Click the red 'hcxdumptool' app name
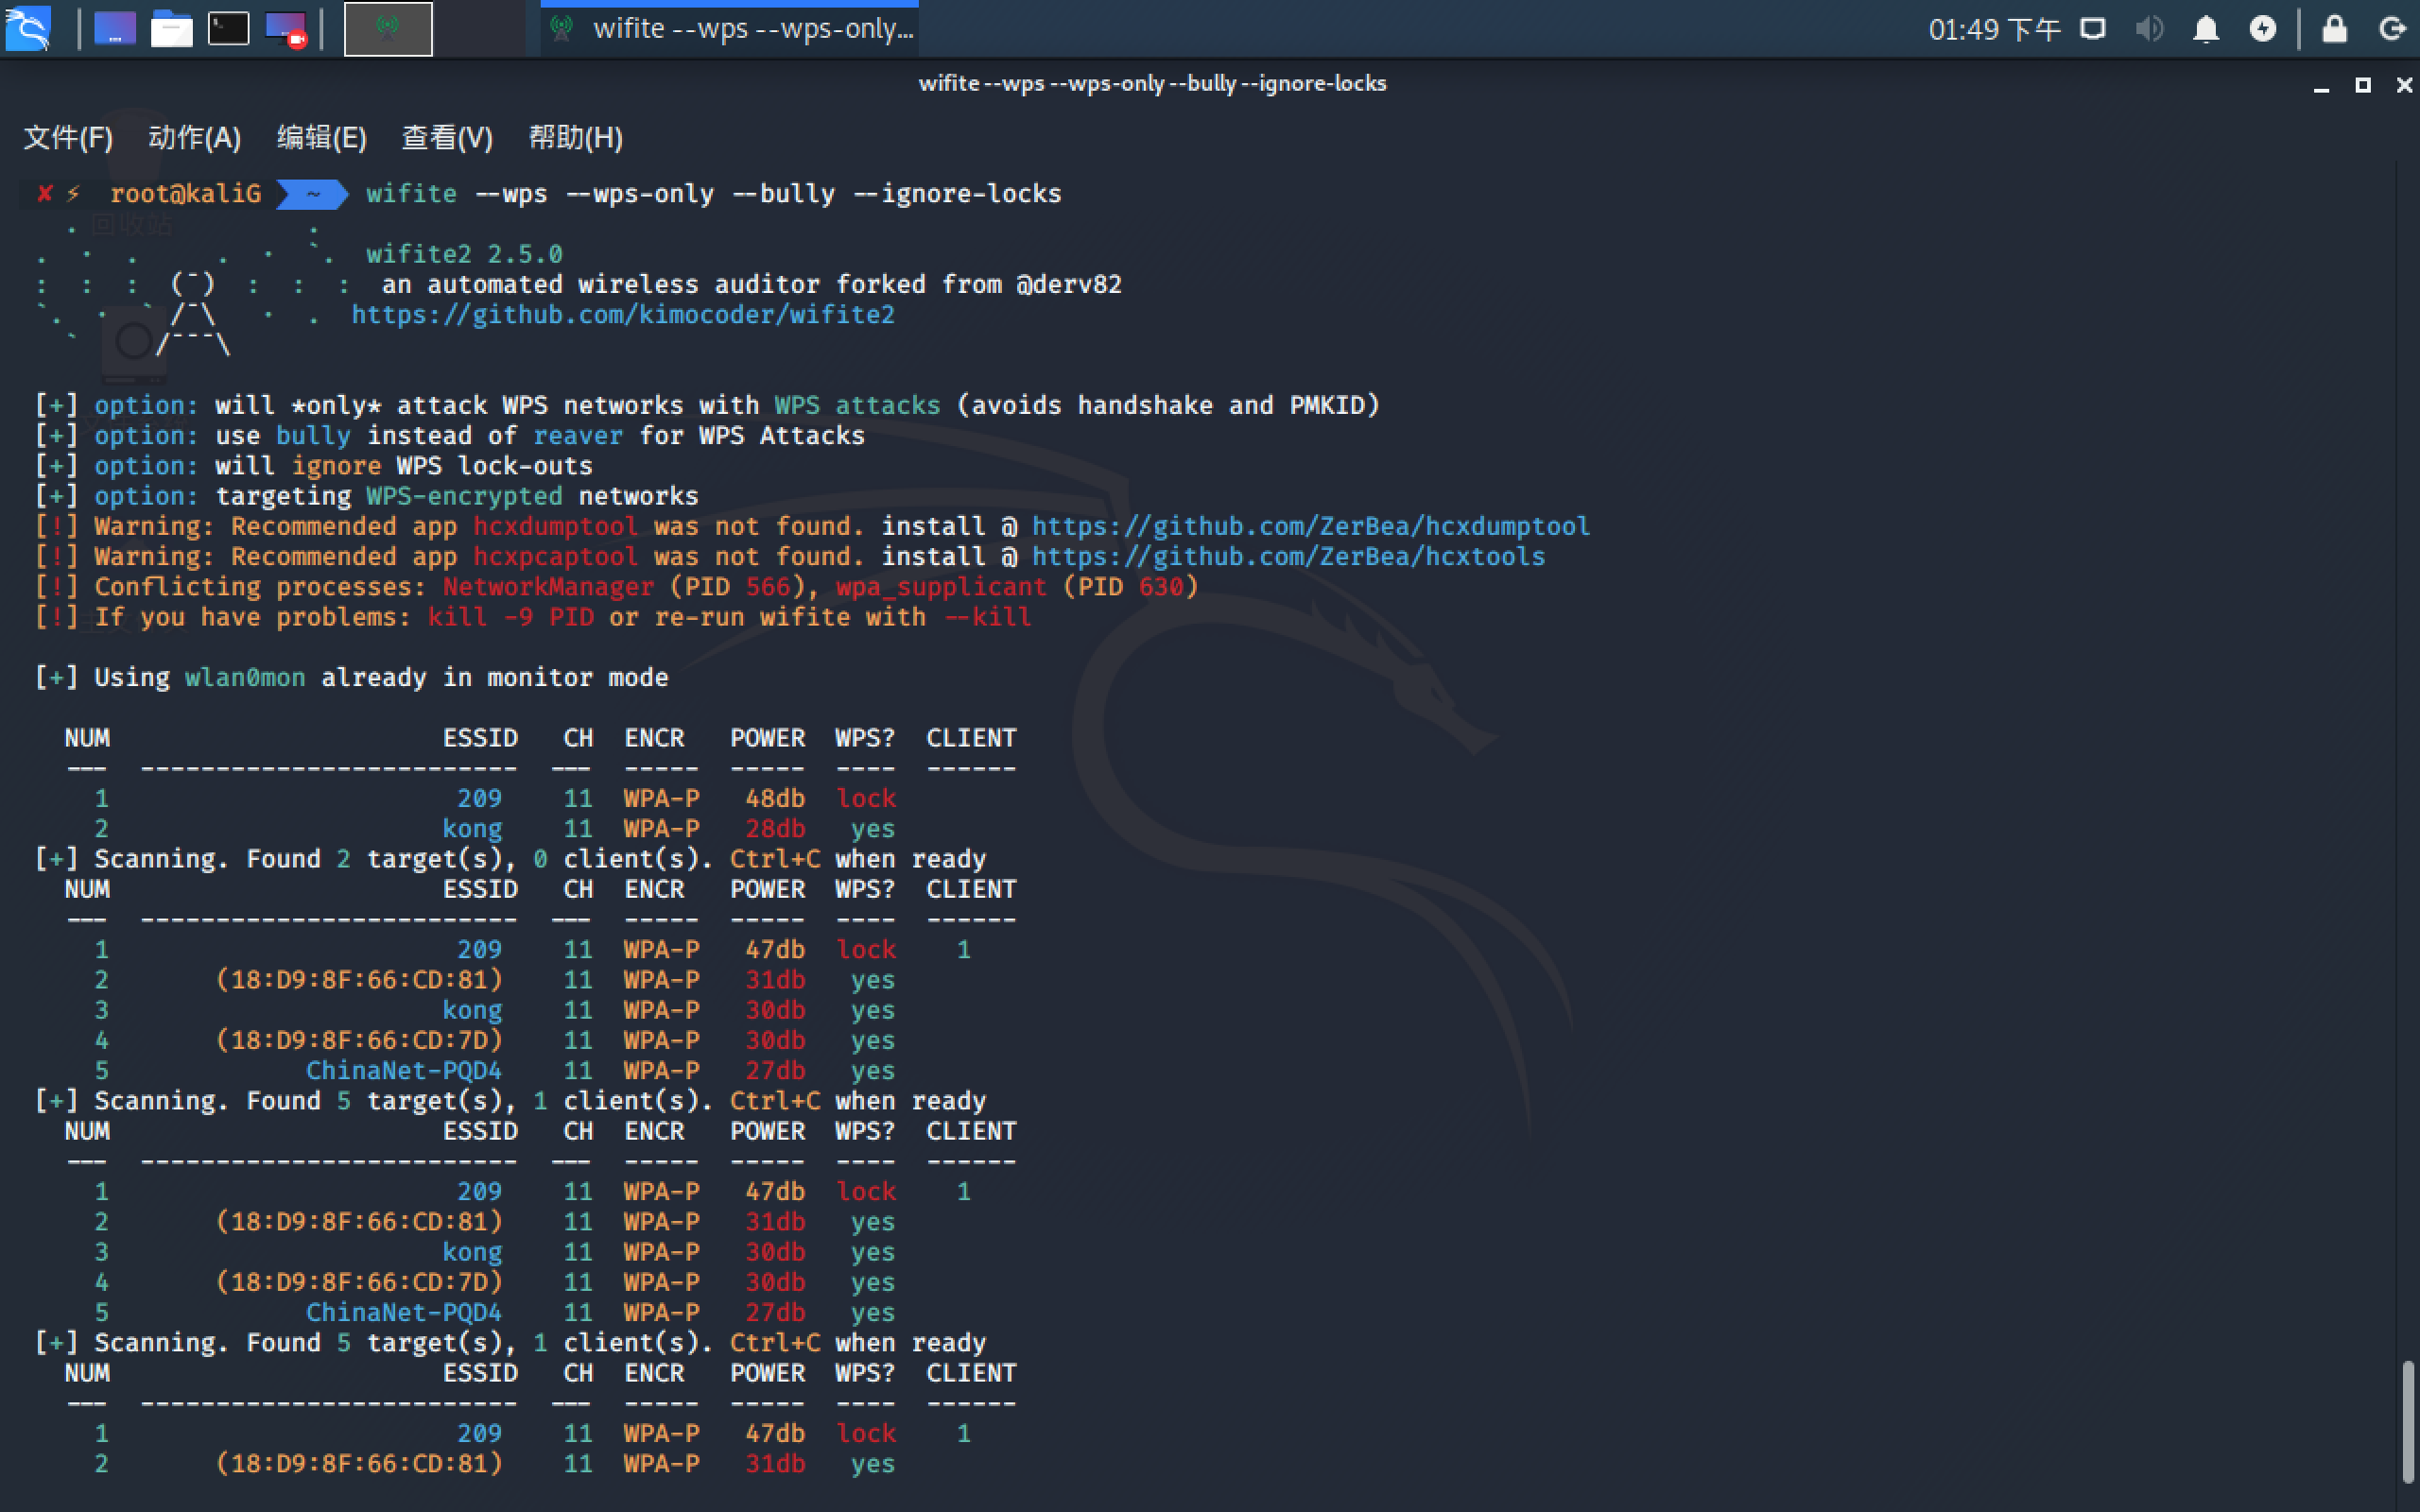2420x1512 pixels. pos(555,526)
